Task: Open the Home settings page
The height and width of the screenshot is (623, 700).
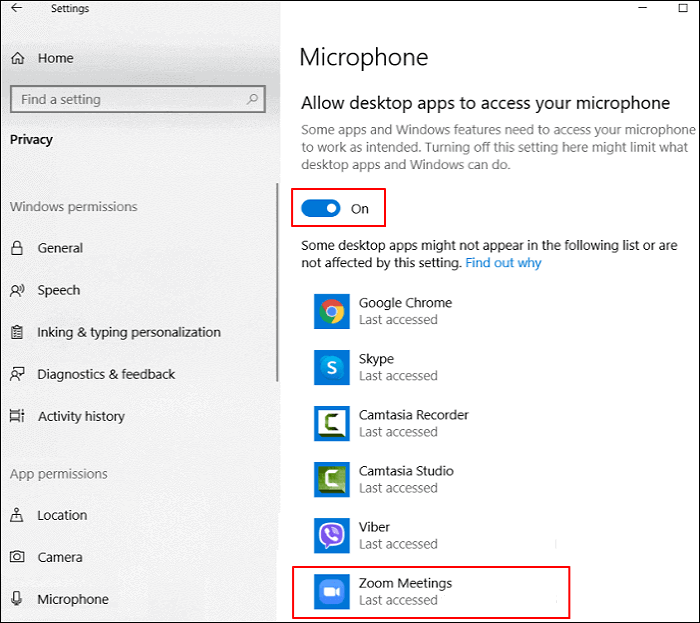Action: click(55, 58)
